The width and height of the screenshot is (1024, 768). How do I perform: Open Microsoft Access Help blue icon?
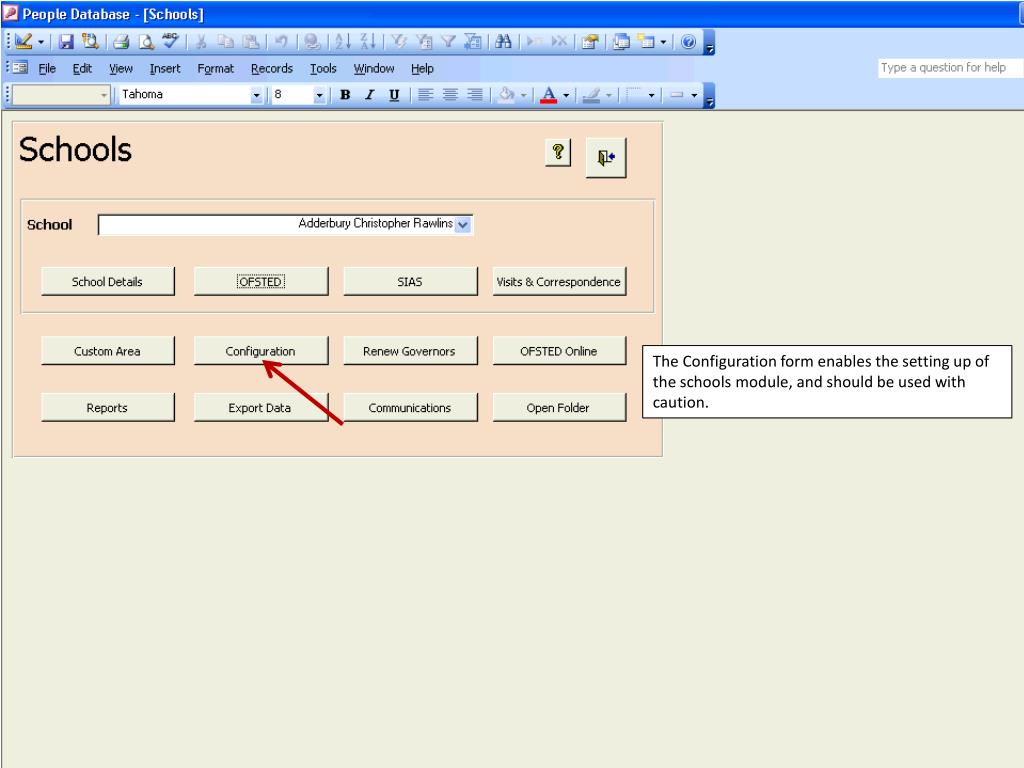[686, 44]
